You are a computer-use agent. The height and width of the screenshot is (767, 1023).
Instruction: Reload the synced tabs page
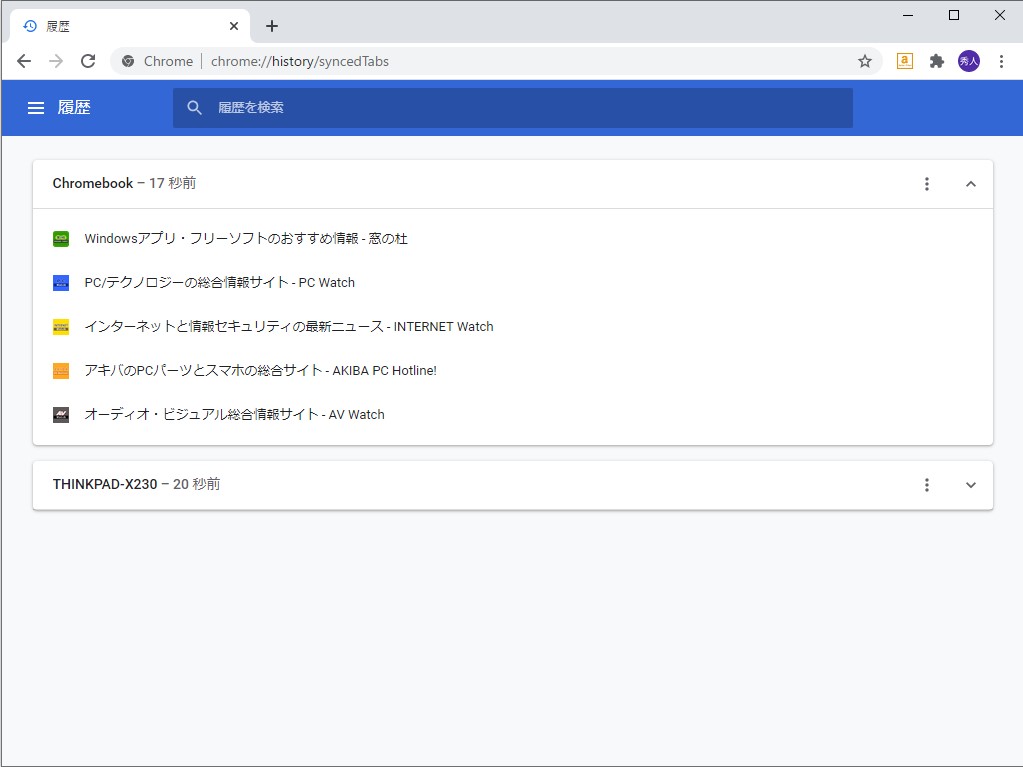pos(88,61)
